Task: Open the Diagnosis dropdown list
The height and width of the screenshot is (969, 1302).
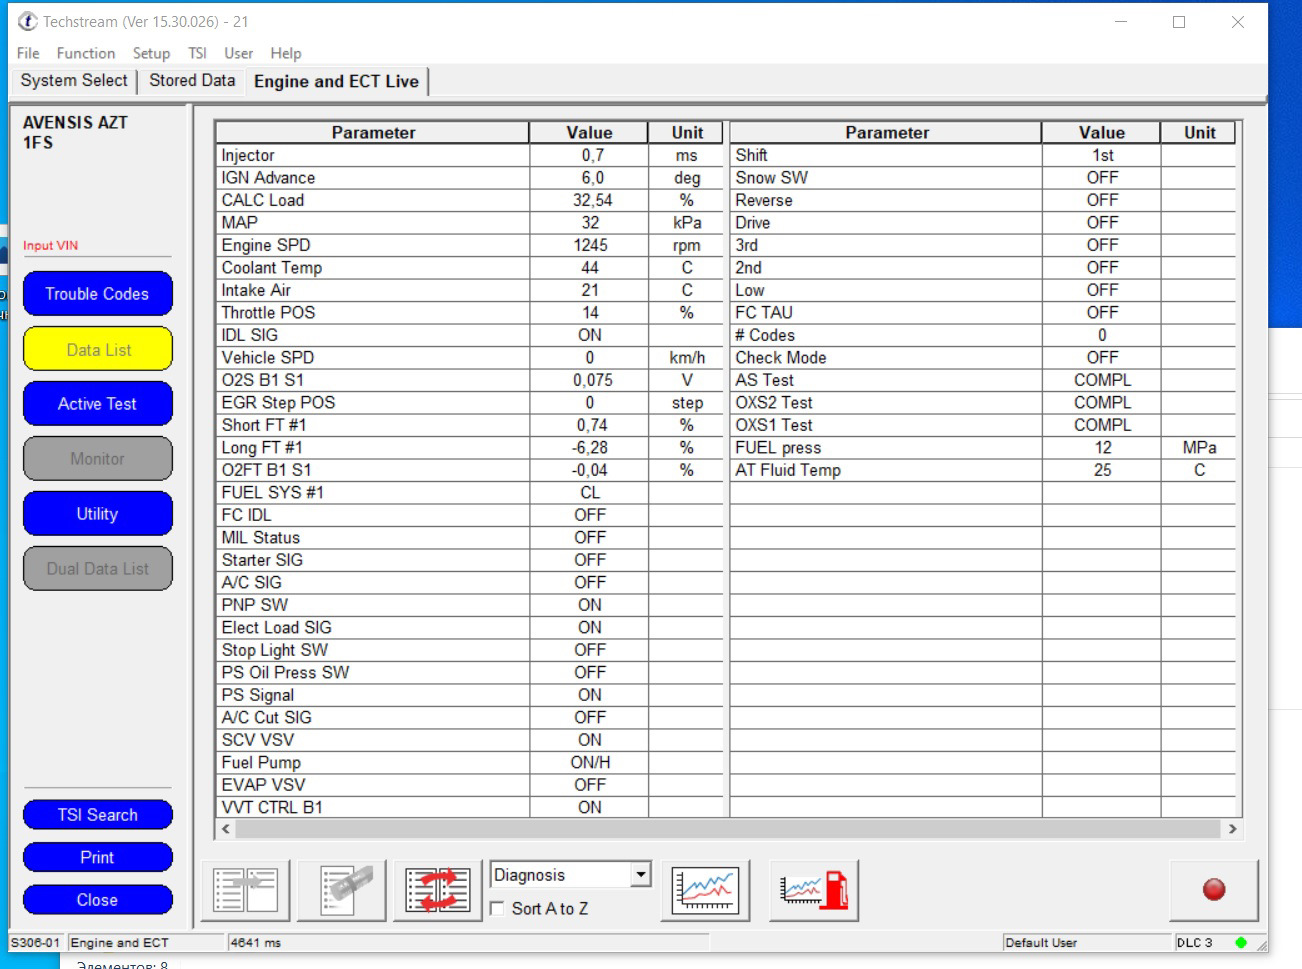Action: [641, 875]
